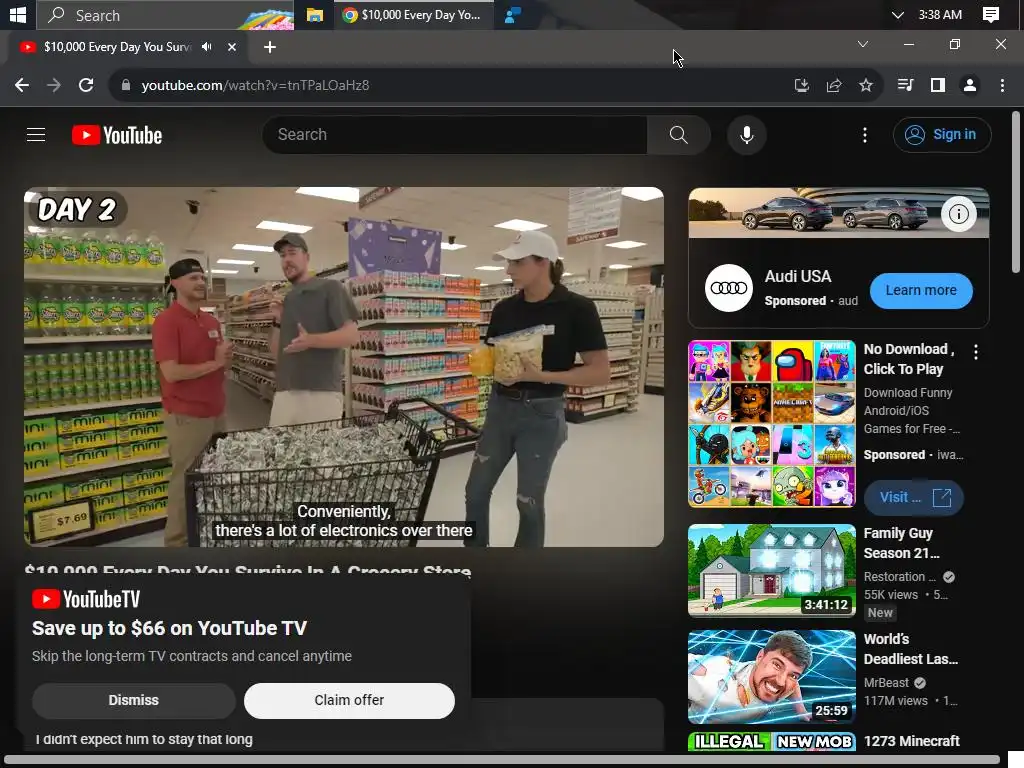Open the 3:38 AM clock
This screenshot has width=1024, height=768.
click(940, 15)
